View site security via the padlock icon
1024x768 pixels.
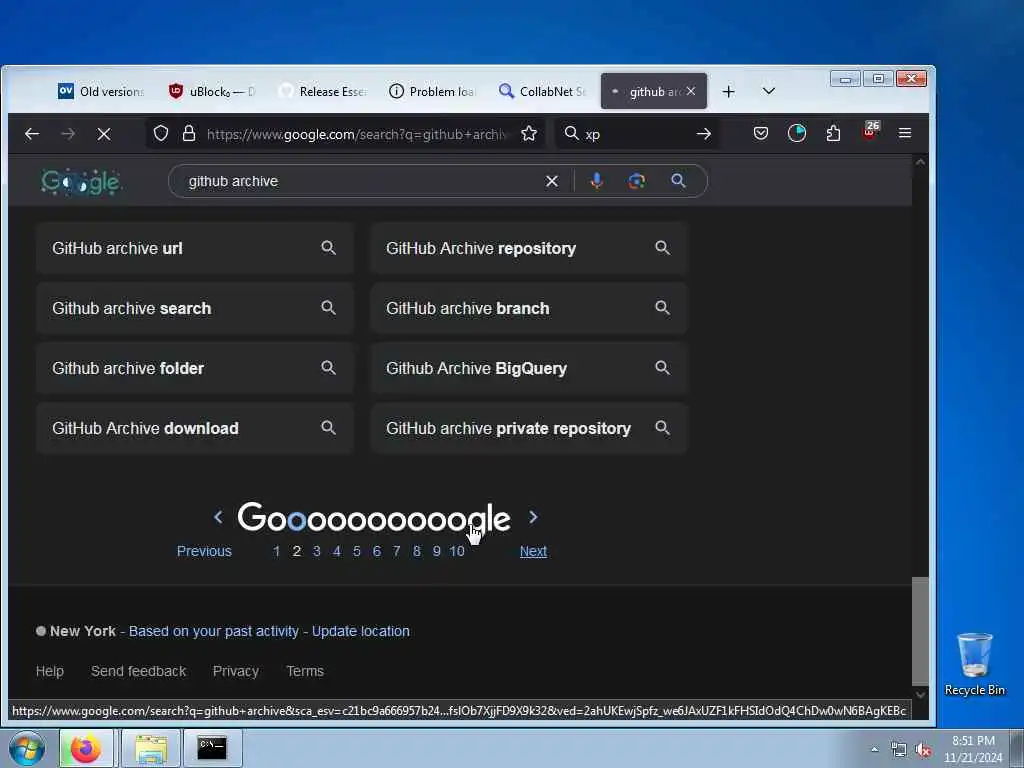pos(189,133)
